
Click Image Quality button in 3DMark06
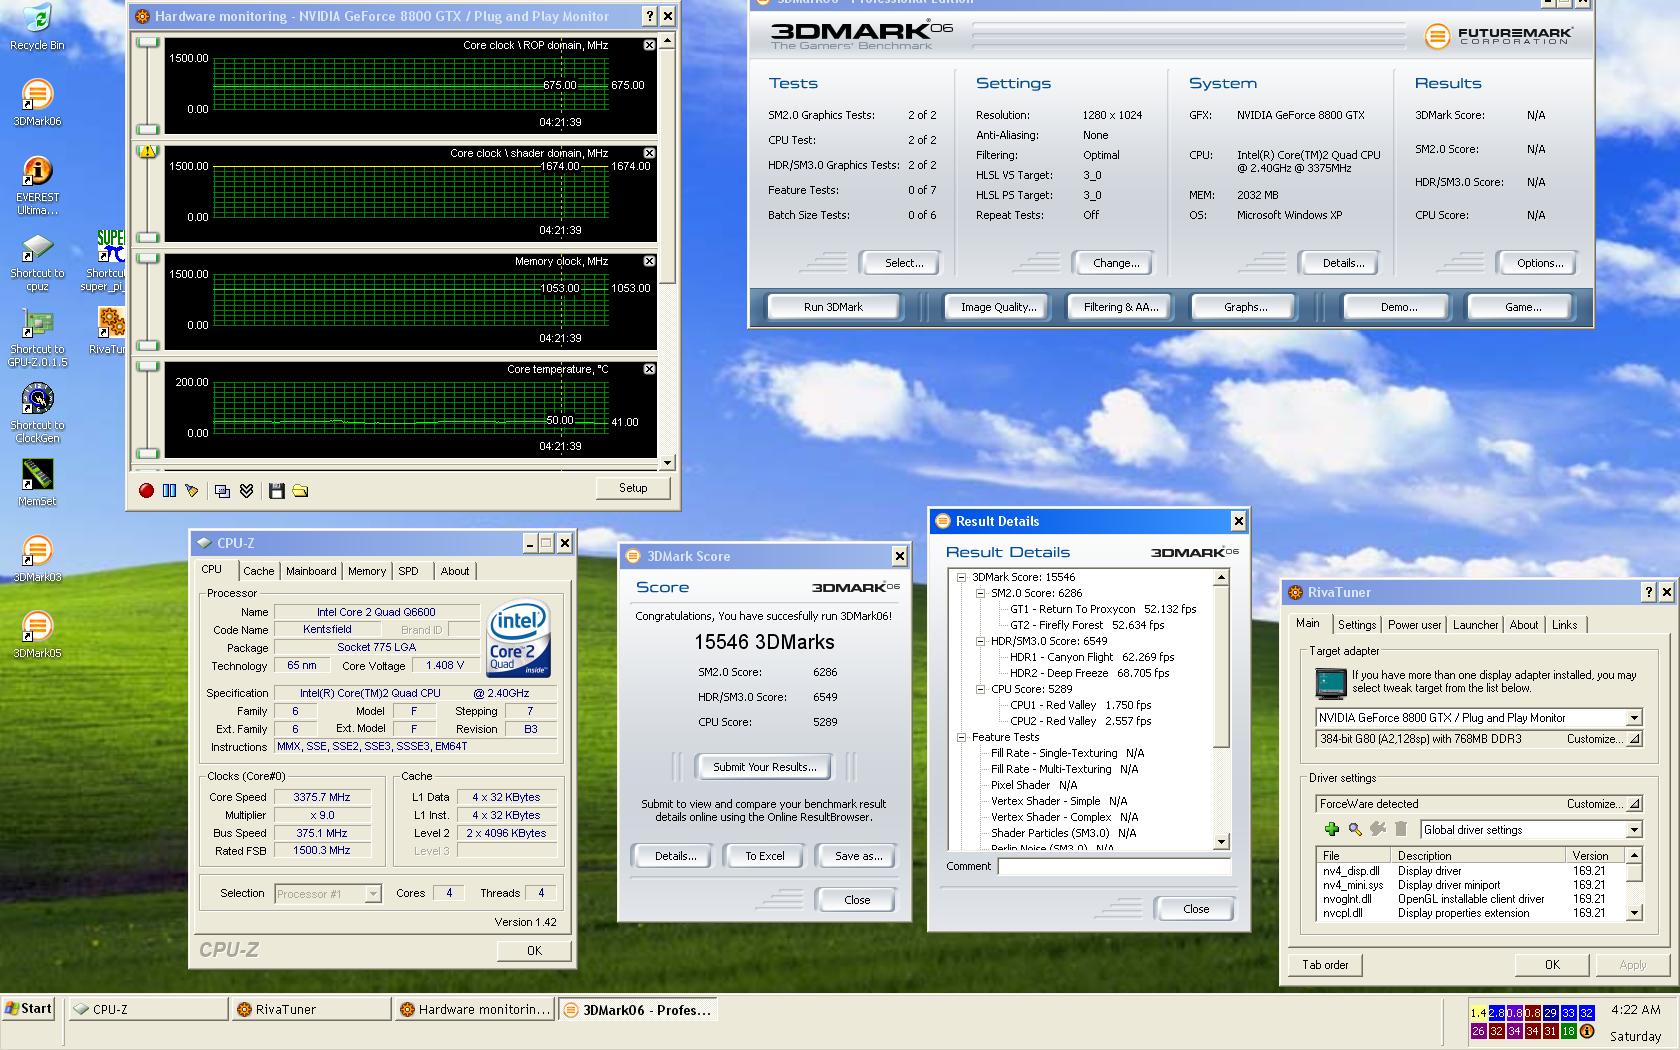click(998, 307)
